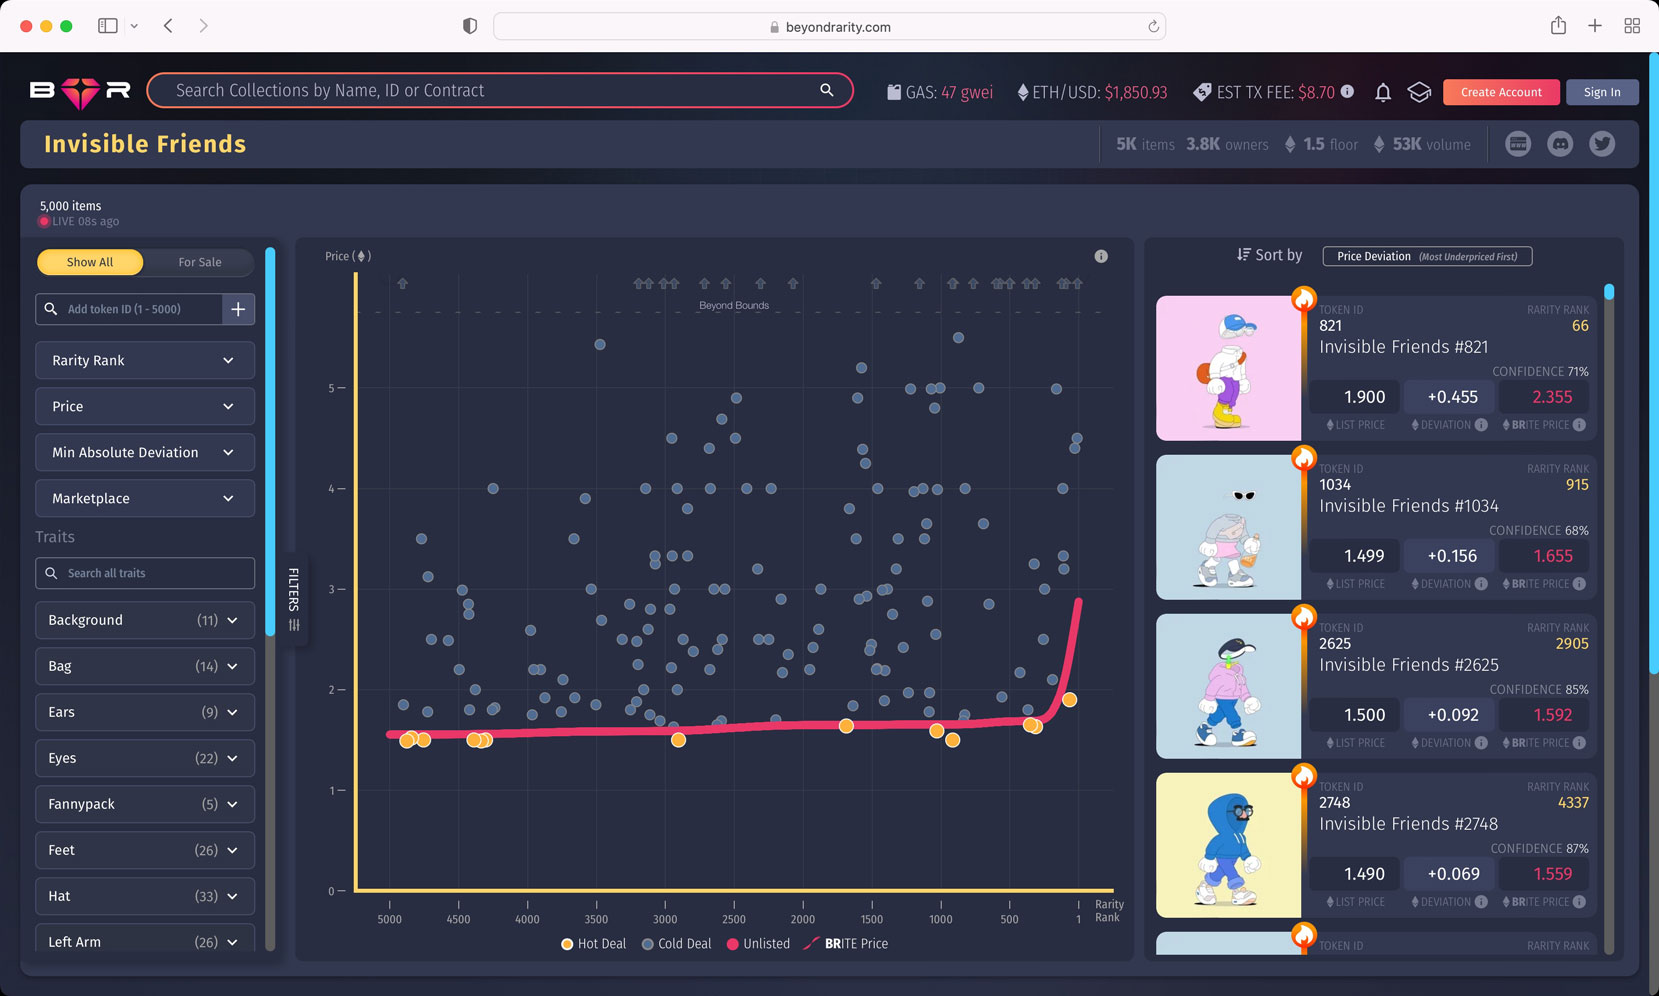Click the graduation cap learn icon

click(1419, 92)
